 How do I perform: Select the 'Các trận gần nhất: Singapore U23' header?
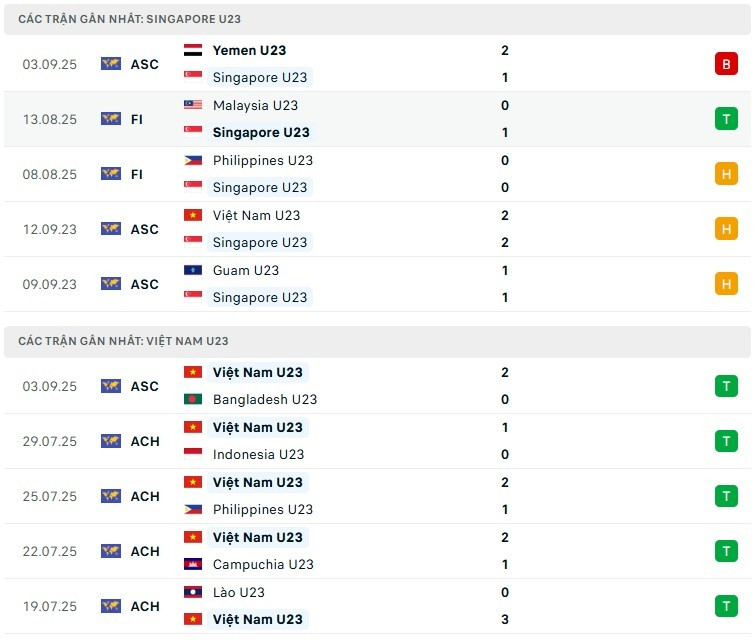[129, 19]
